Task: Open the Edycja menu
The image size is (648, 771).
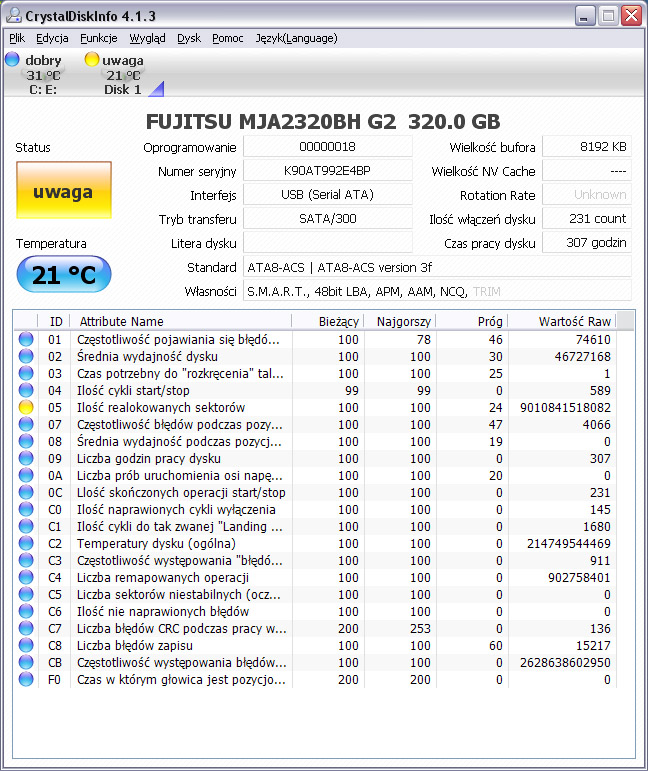Action: point(52,38)
